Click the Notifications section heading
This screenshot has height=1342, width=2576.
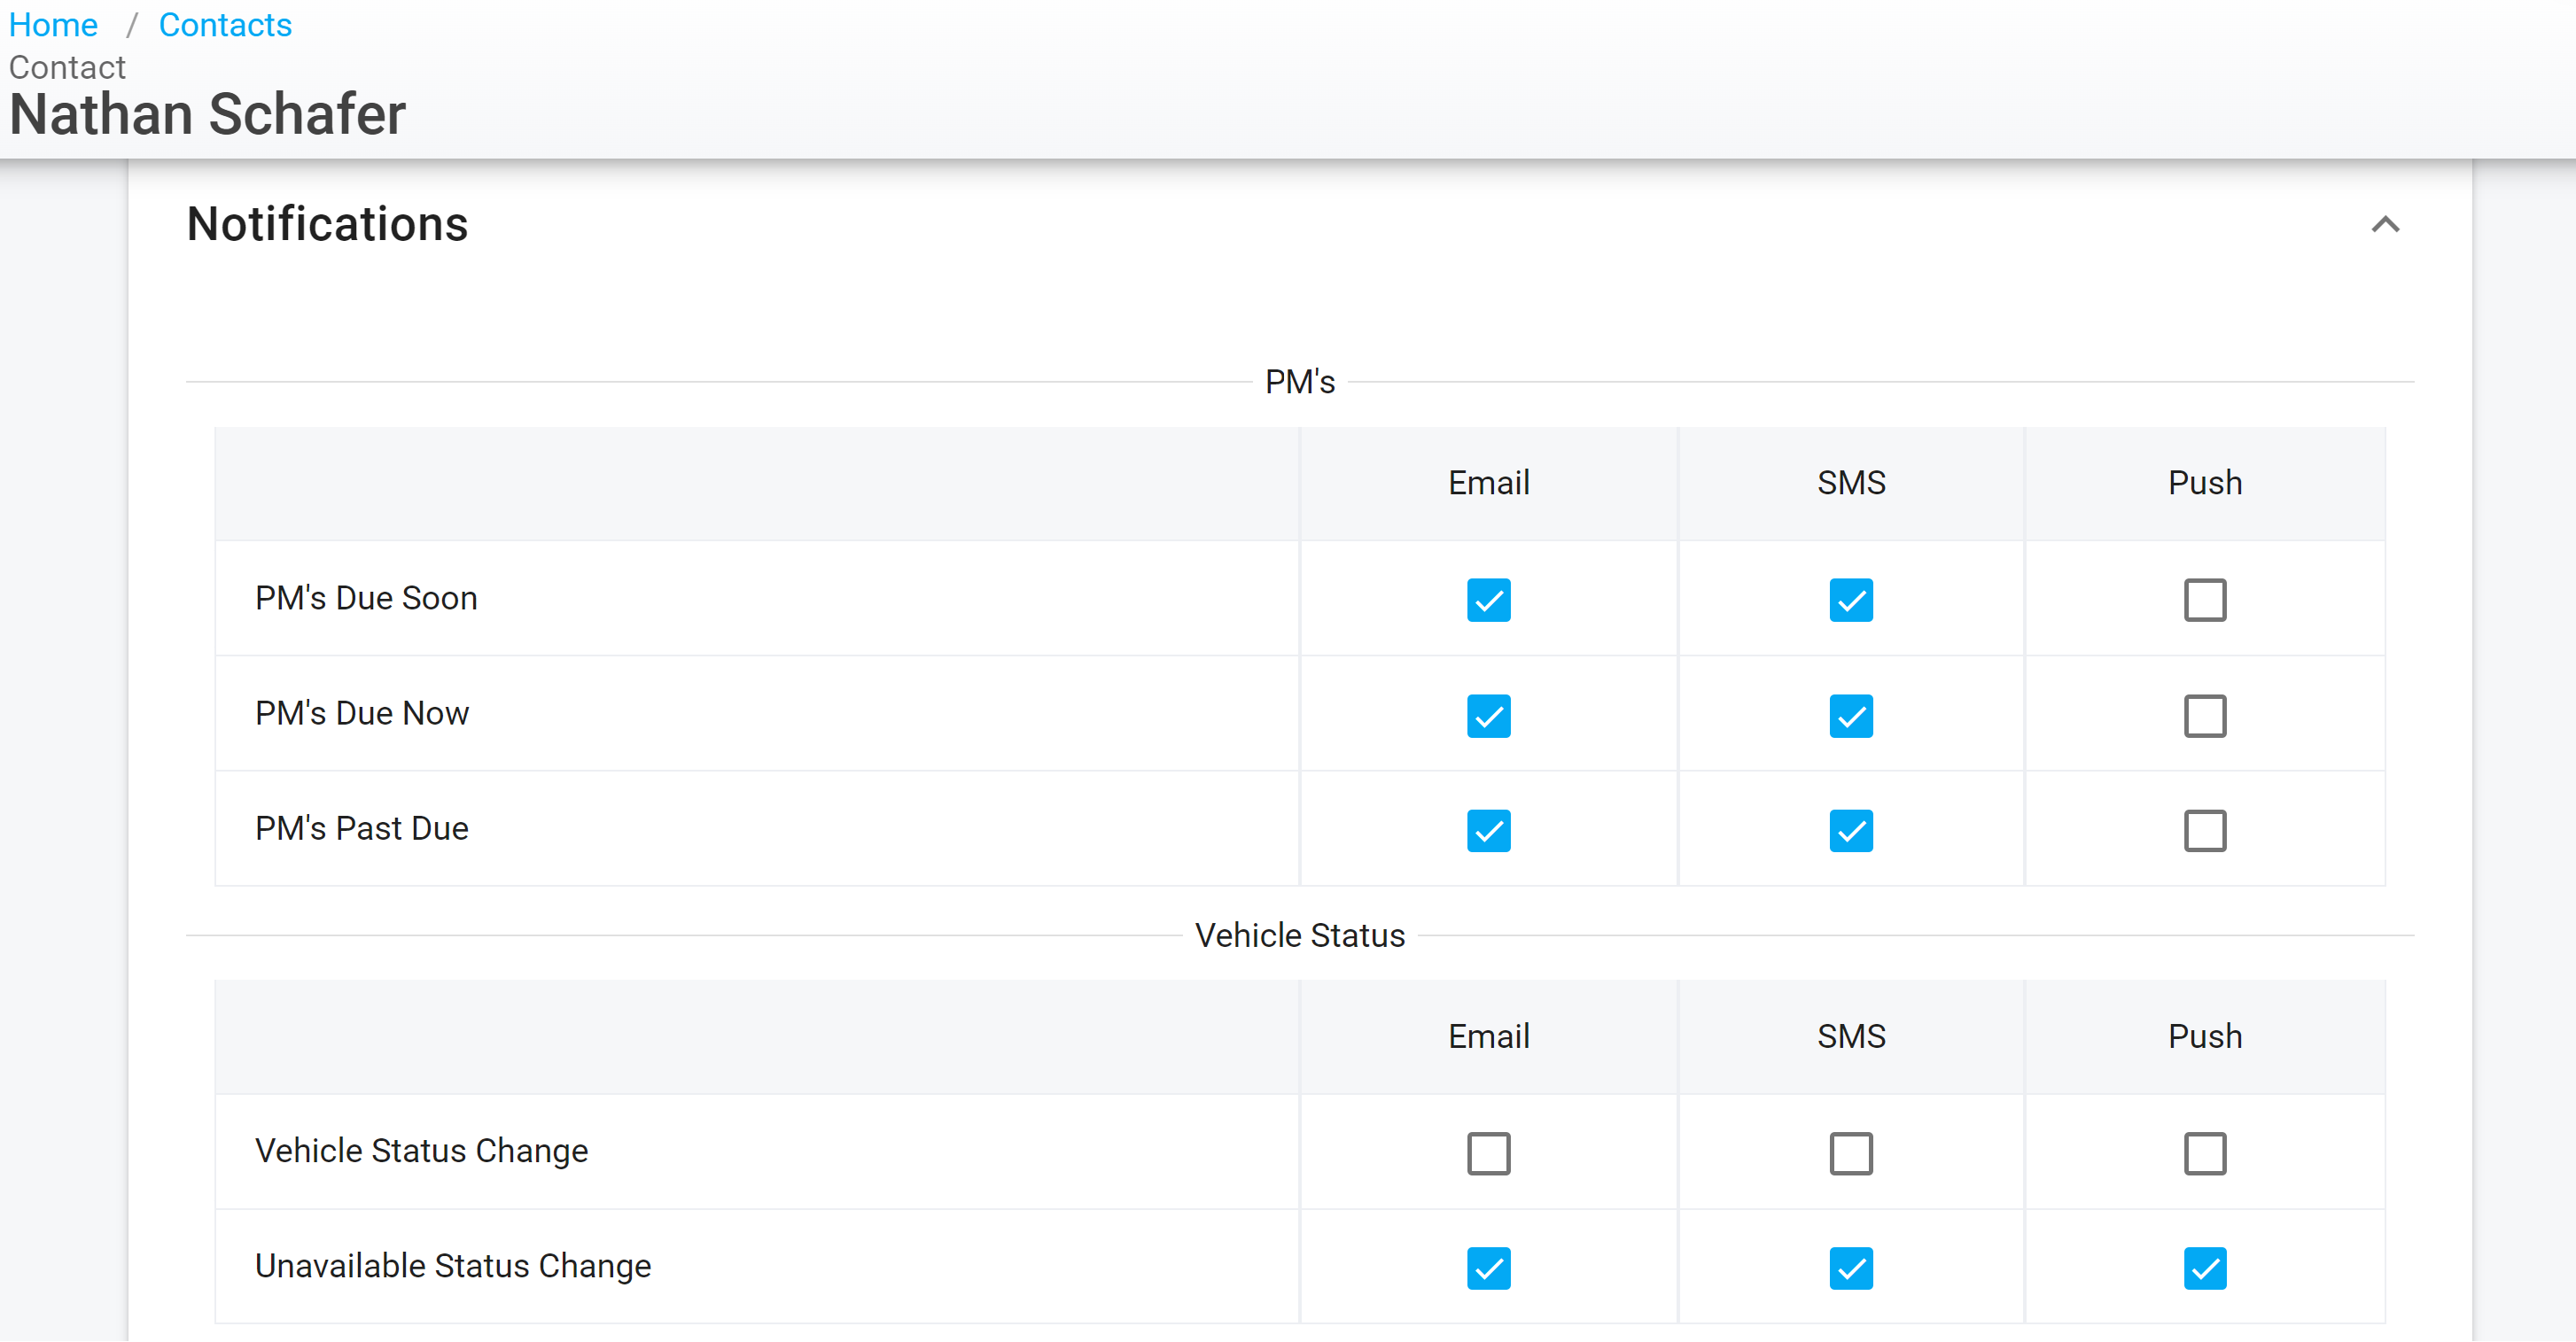[327, 224]
